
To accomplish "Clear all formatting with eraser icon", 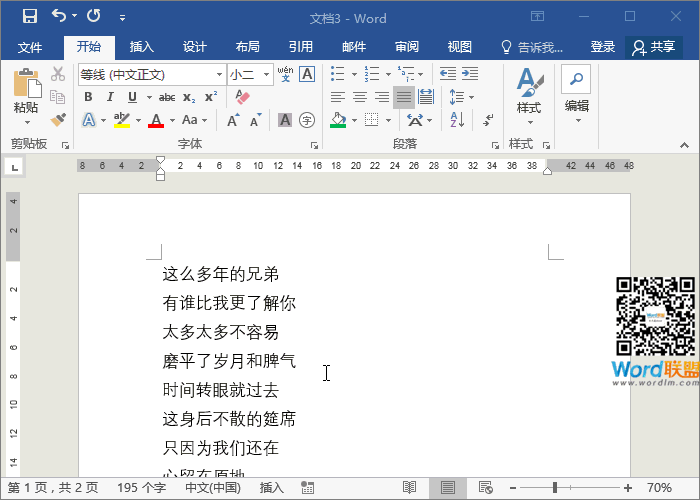I will (x=242, y=97).
